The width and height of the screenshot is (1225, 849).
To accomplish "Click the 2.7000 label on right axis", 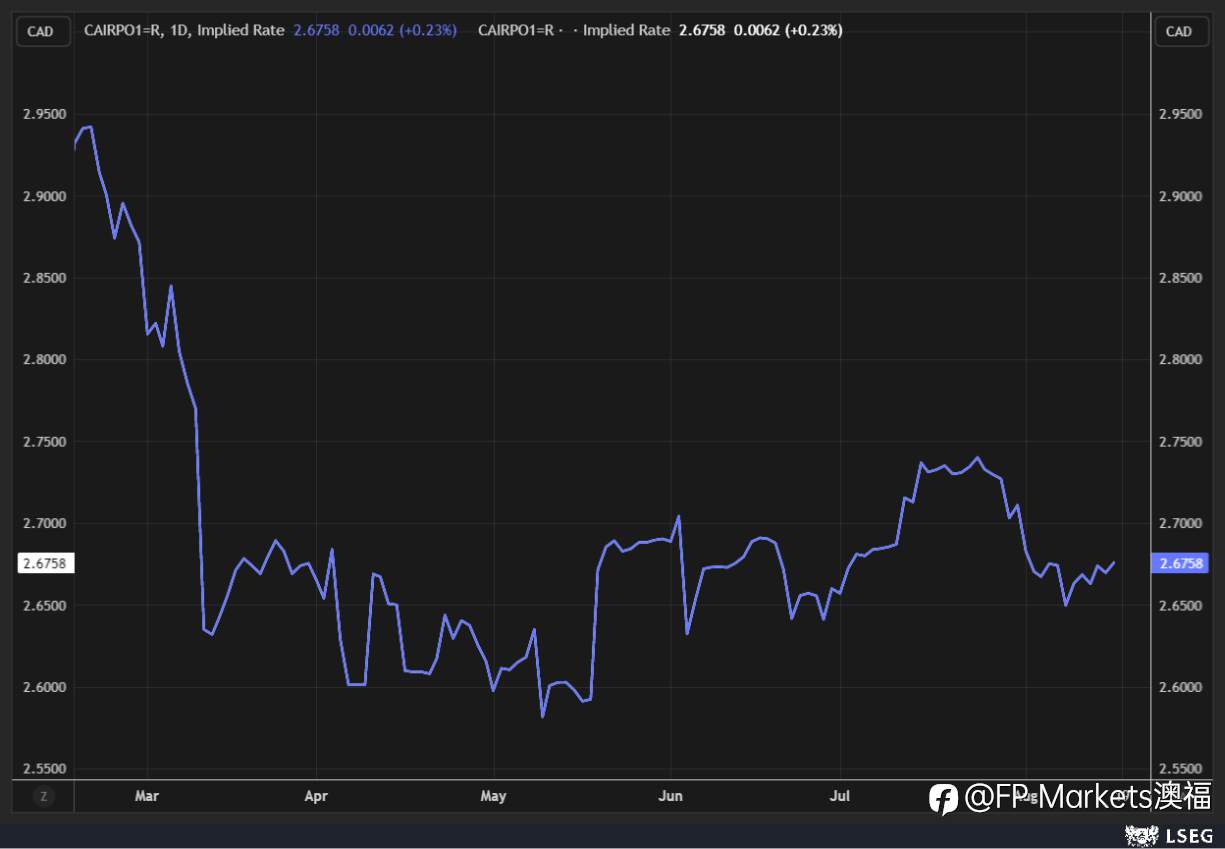I will [x=1180, y=524].
